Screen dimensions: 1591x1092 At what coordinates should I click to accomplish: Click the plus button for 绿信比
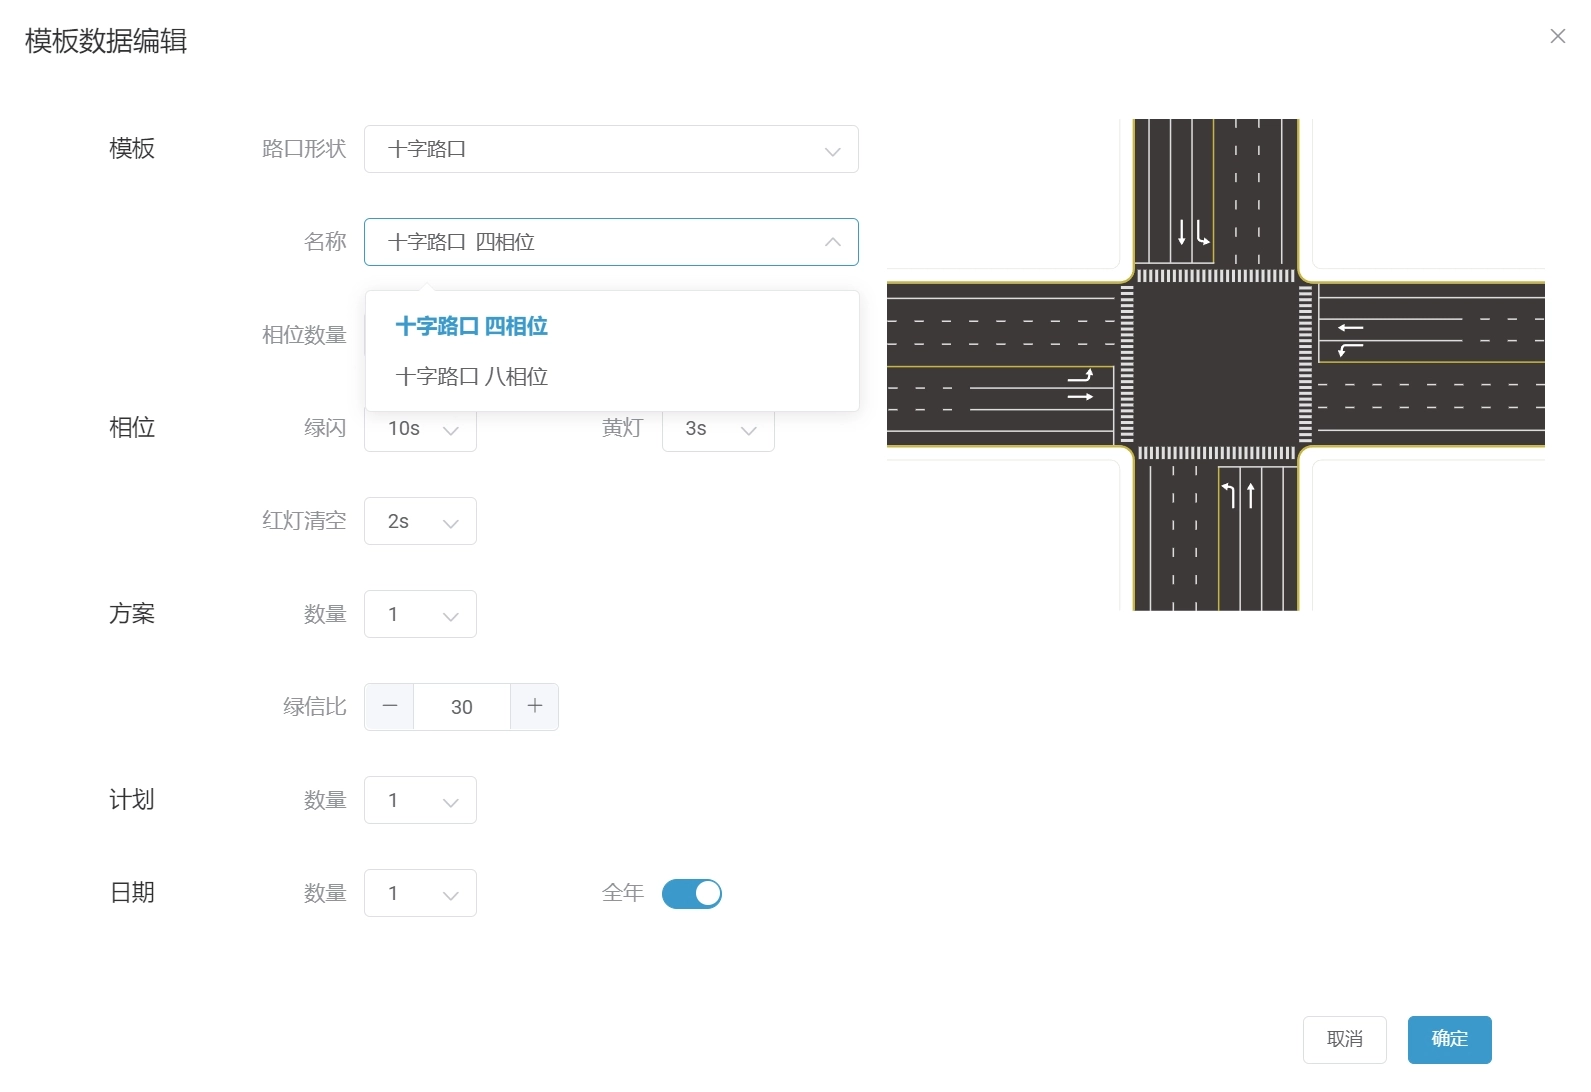[x=535, y=707]
